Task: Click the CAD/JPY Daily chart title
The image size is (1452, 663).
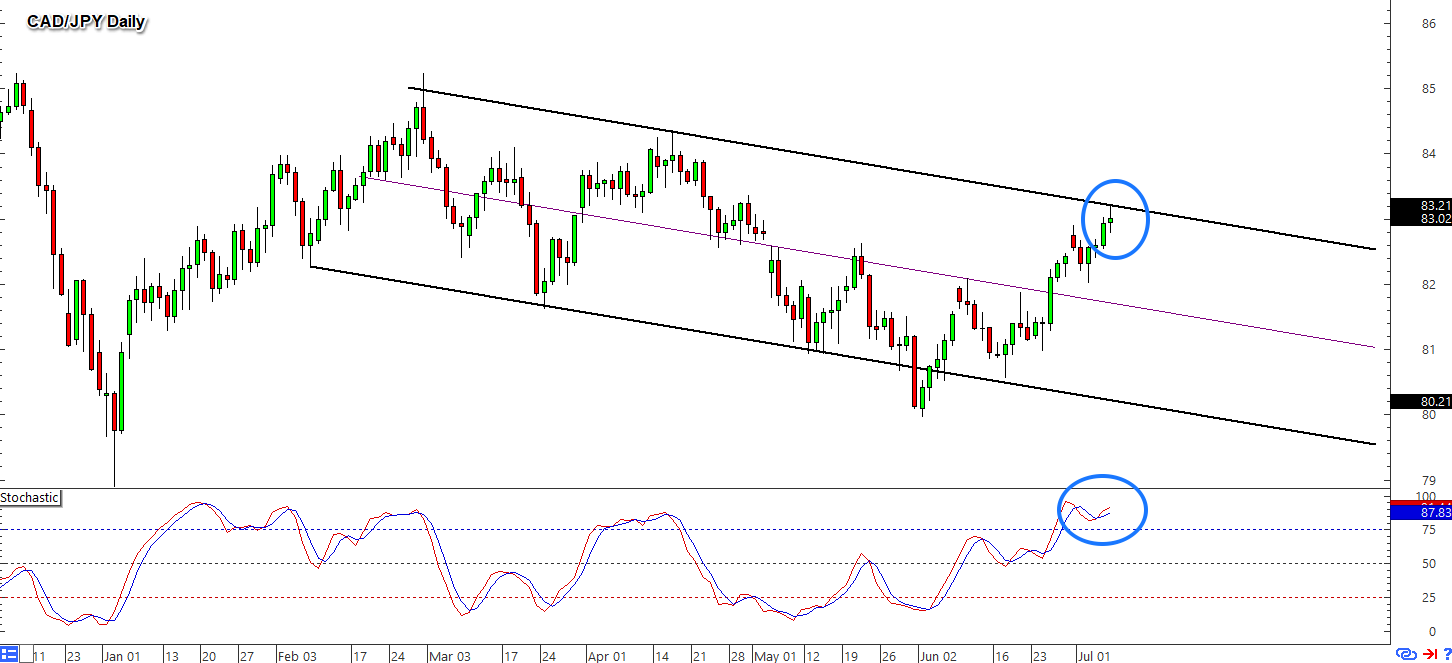Action: coord(86,22)
